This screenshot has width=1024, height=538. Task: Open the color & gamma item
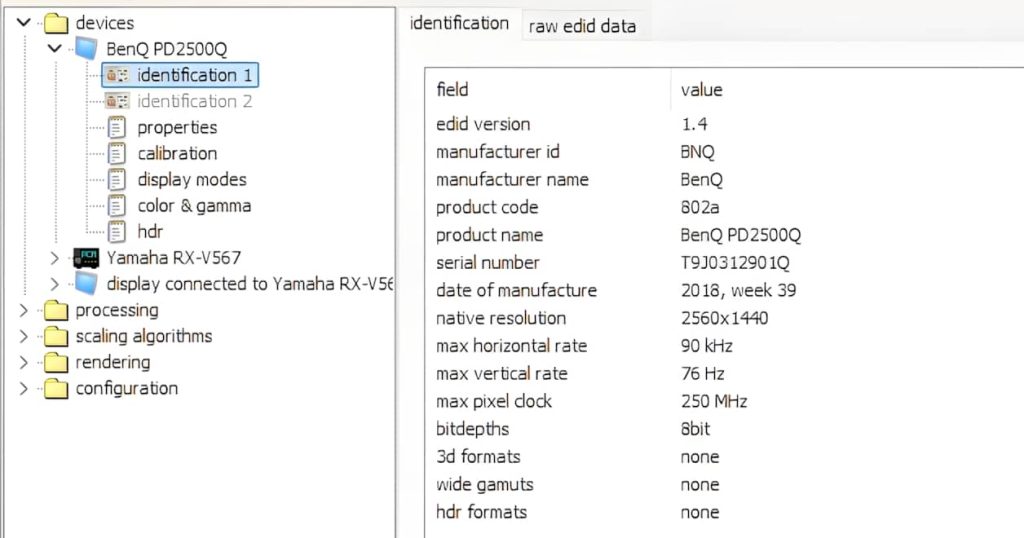(x=194, y=205)
